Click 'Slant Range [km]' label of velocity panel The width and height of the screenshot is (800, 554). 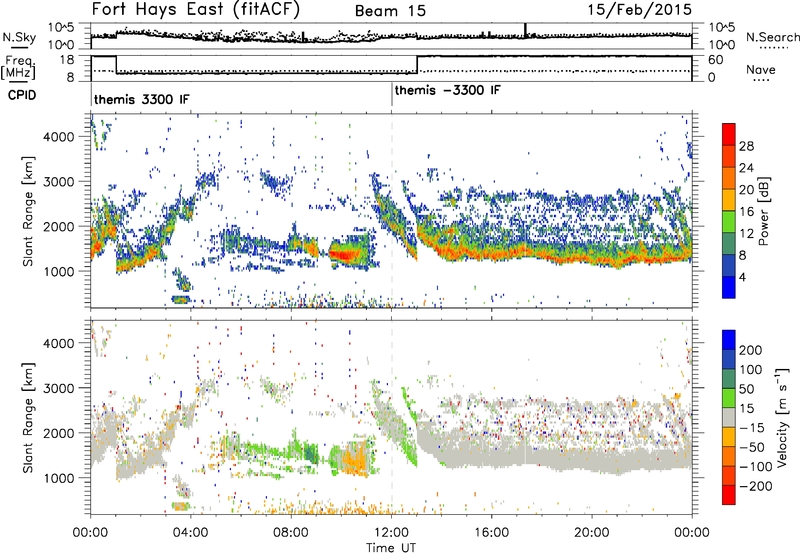[28, 417]
